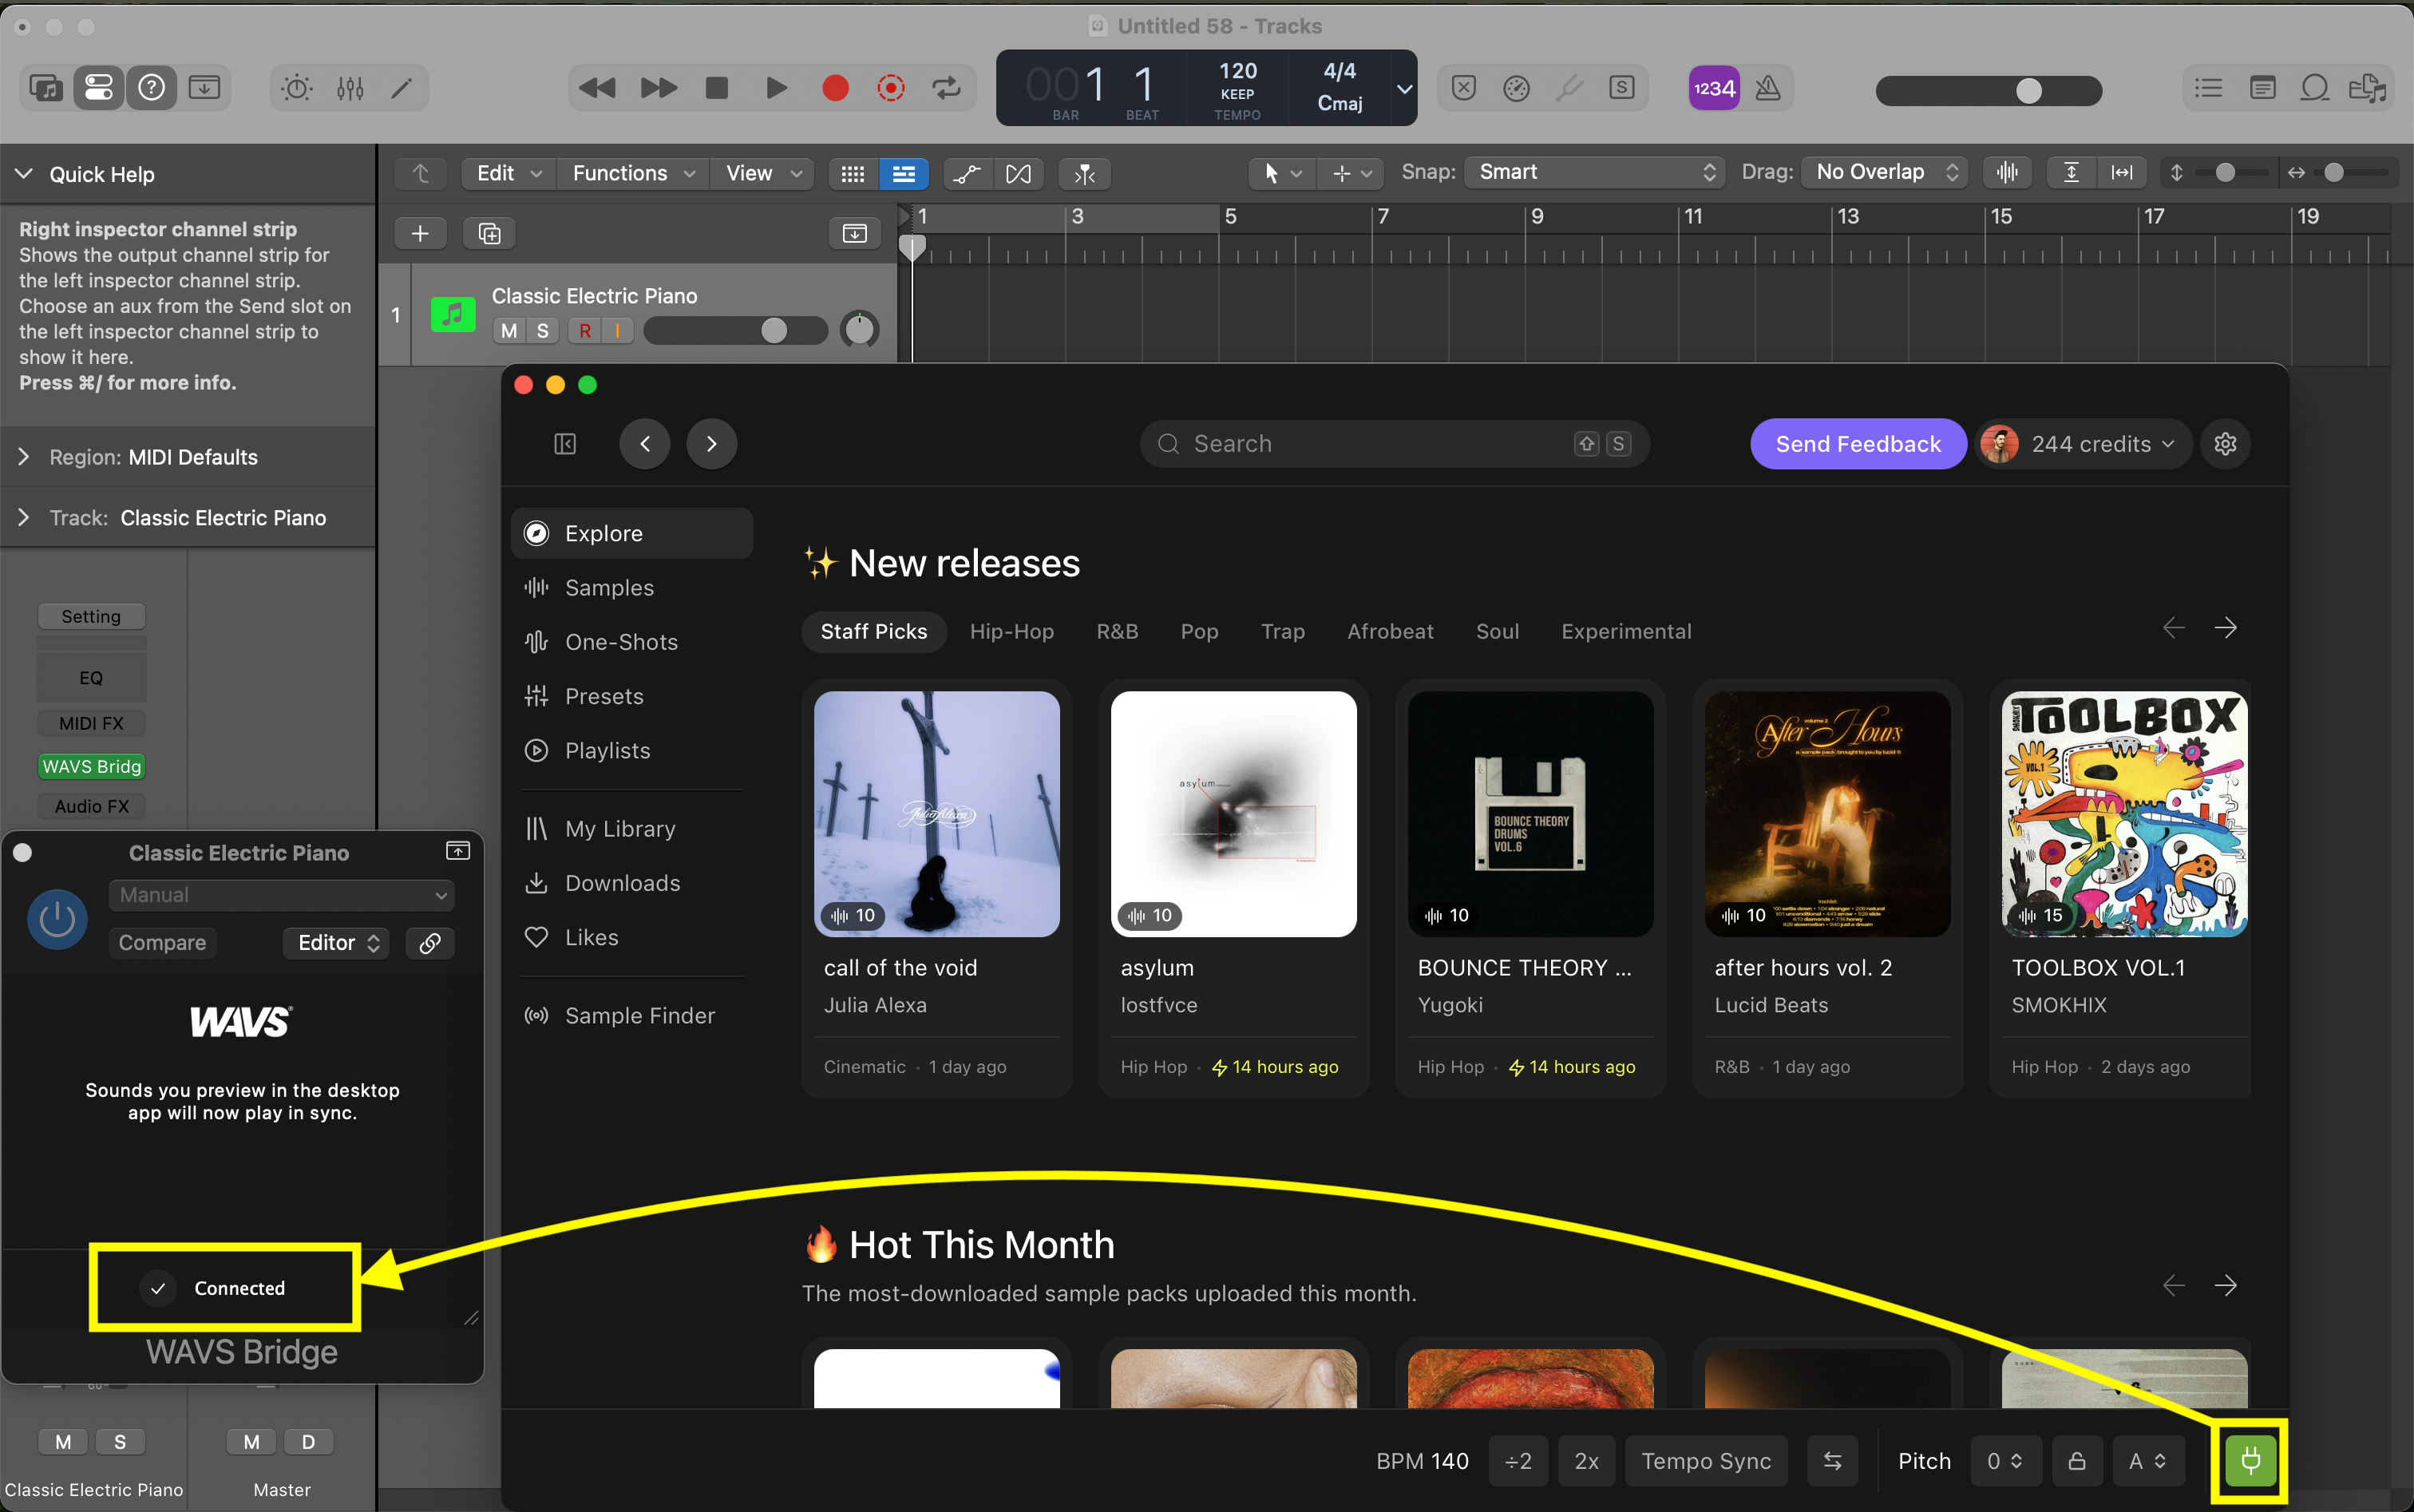Open the Snap Smart dropdown
The height and width of the screenshot is (1512, 2414).
click(1596, 172)
